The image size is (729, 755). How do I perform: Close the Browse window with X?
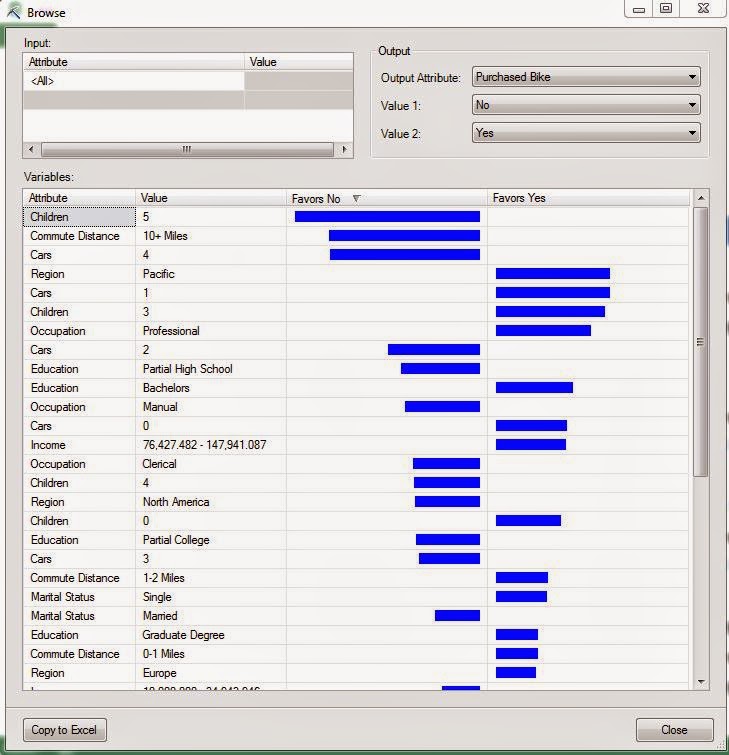pyautogui.click(x=703, y=9)
